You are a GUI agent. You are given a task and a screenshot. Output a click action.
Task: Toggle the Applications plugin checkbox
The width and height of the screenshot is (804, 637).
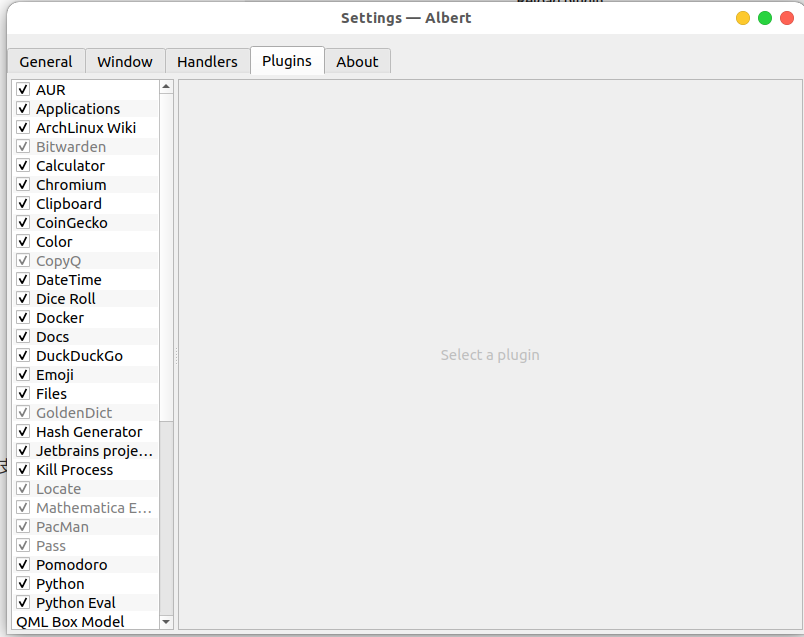click(x=23, y=108)
